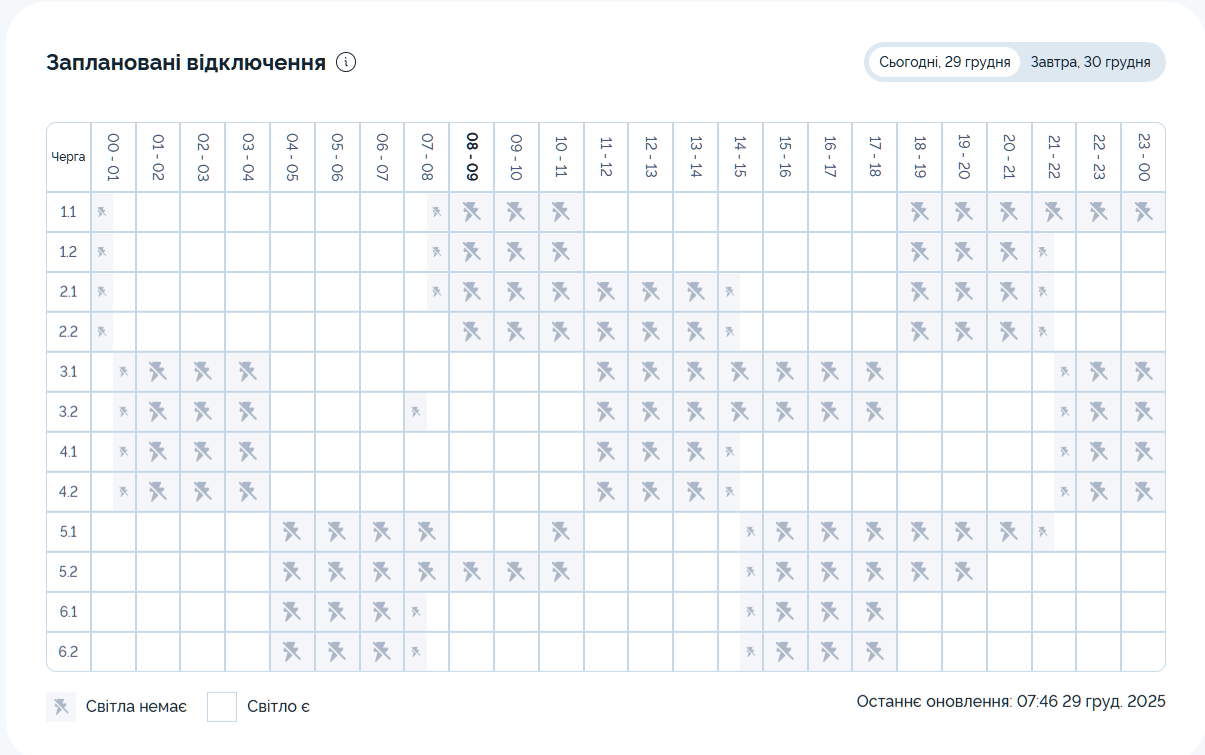Click outage icon for queue 5.1 at 10-11
This screenshot has height=755, width=1205.
point(561,532)
